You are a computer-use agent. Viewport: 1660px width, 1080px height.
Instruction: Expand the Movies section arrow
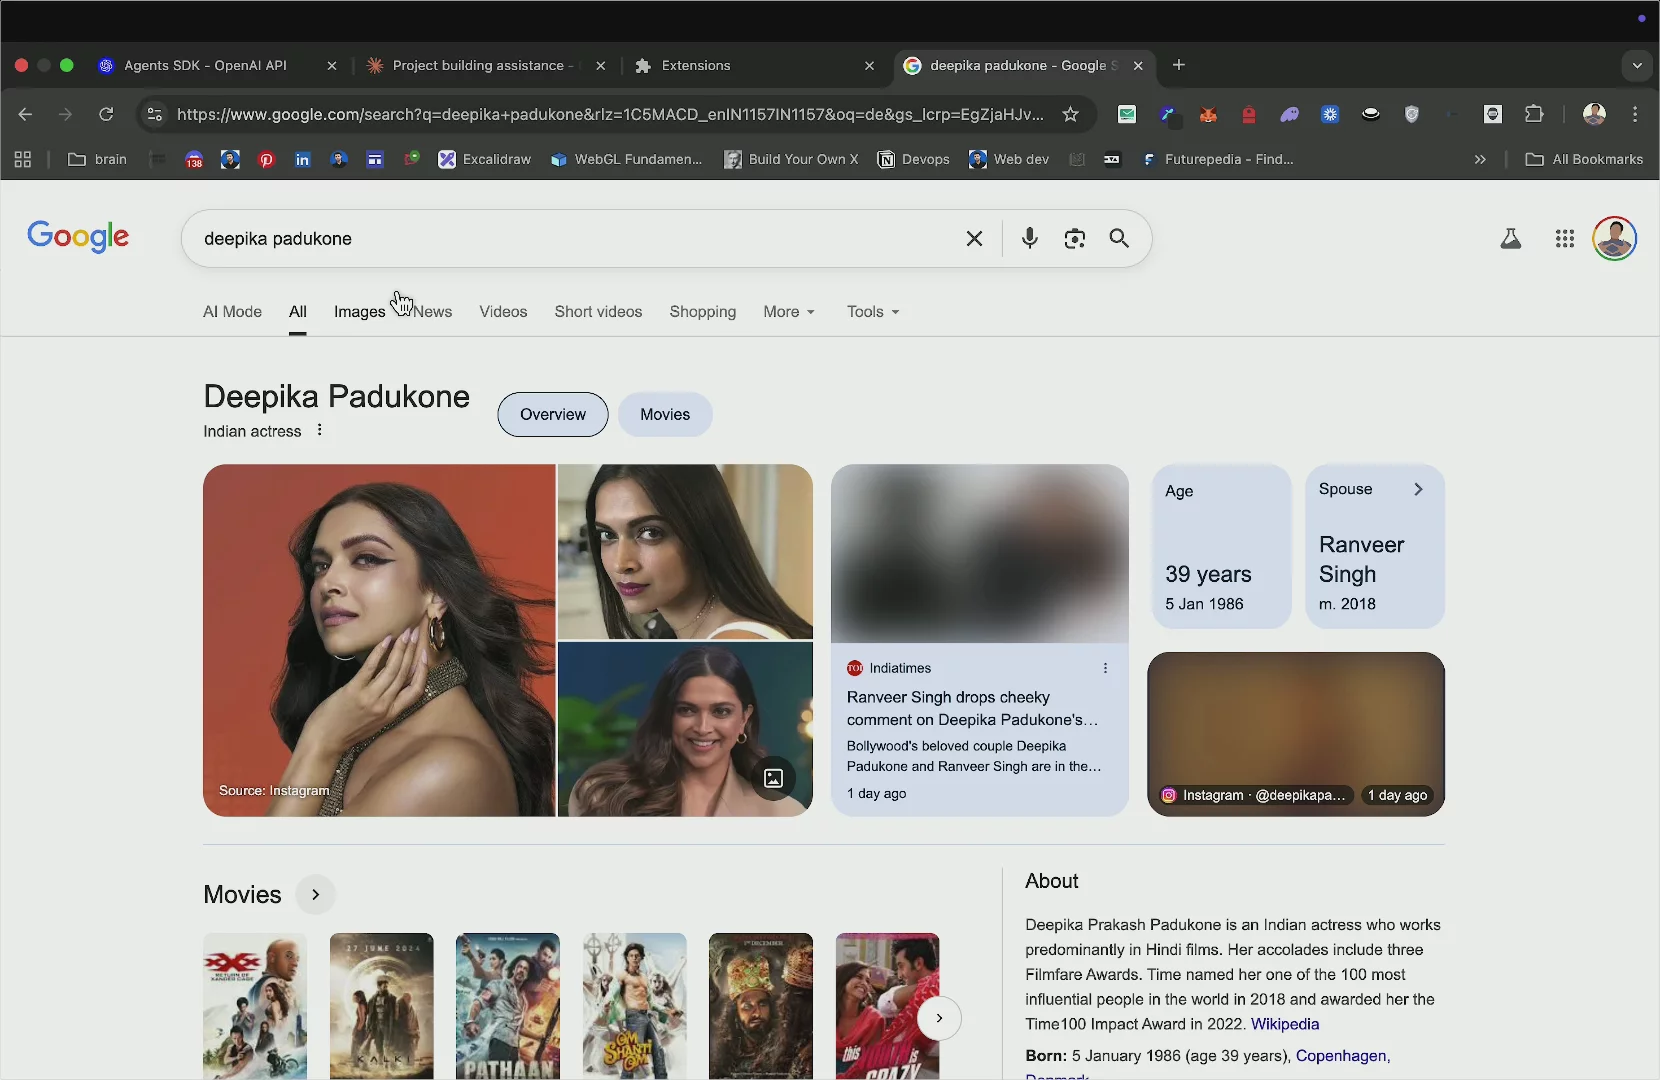click(315, 895)
